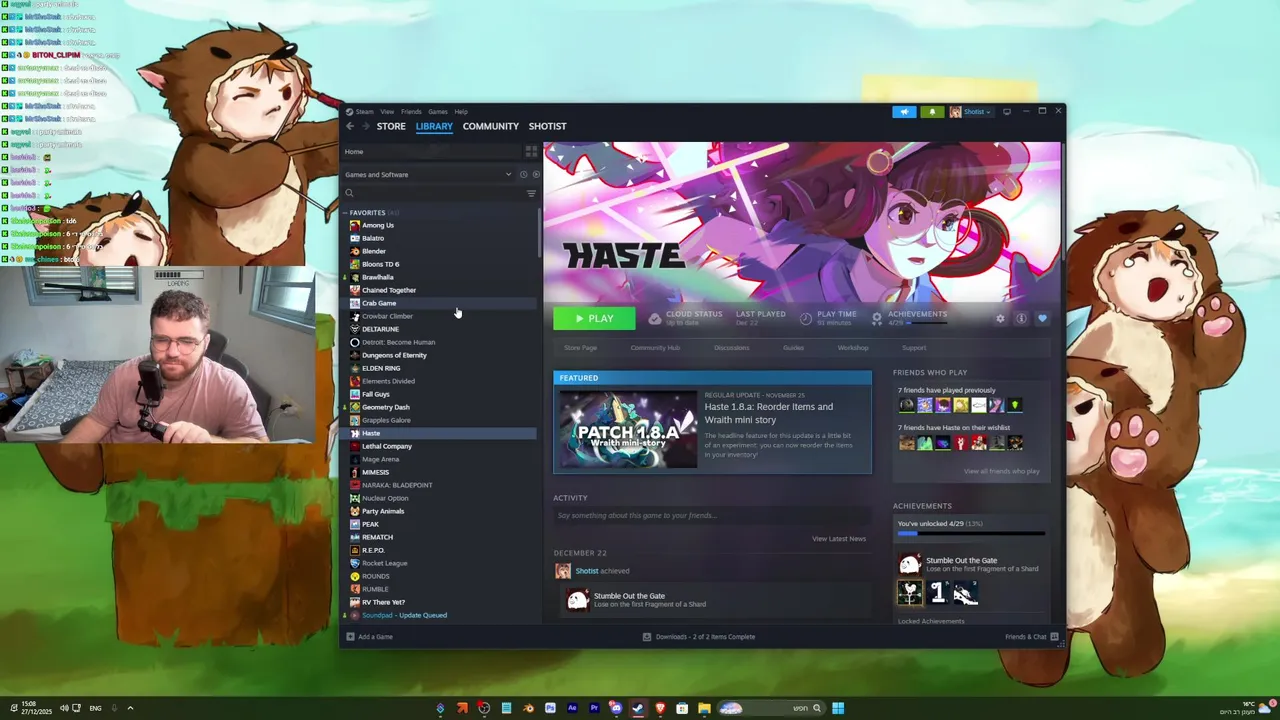Open Downloads status at bottom
The height and width of the screenshot is (720, 1280).
pyautogui.click(x=699, y=637)
